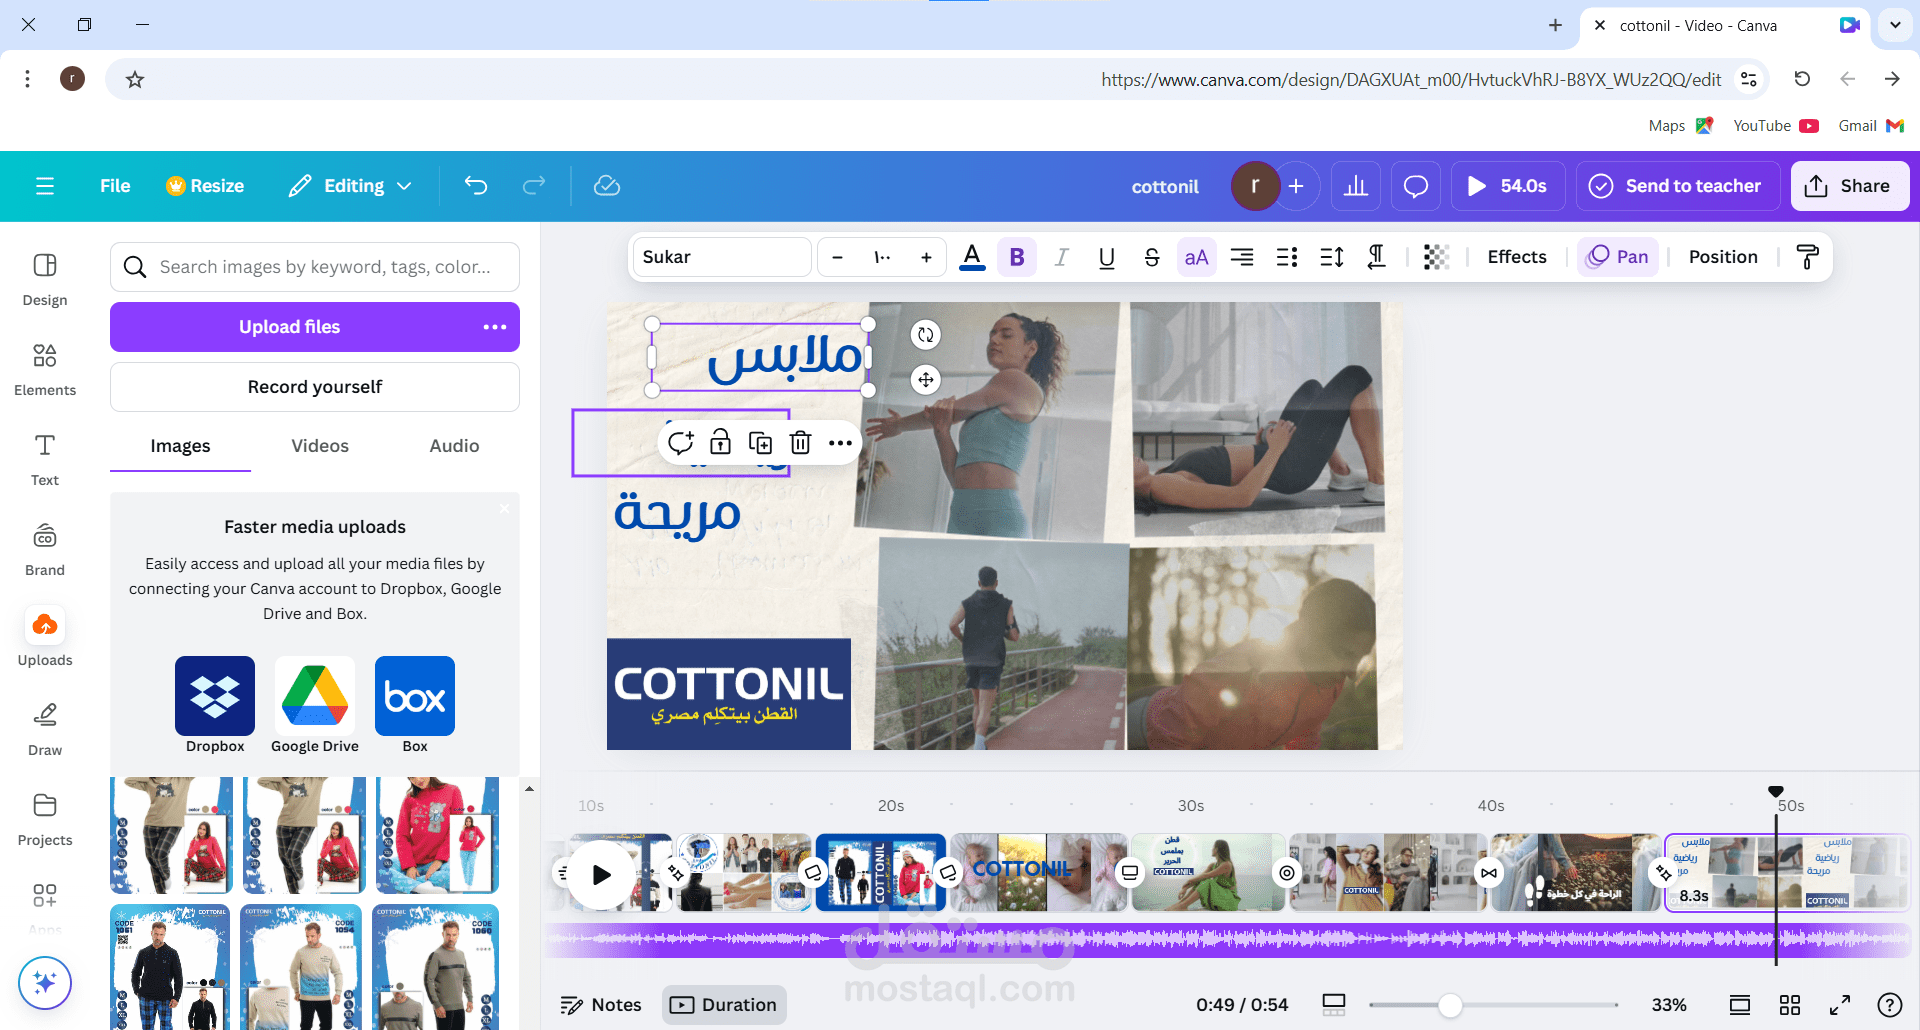Toggle italic formatting
Image resolution: width=1920 pixels, height=1030 pixels.
(1062, 257)
